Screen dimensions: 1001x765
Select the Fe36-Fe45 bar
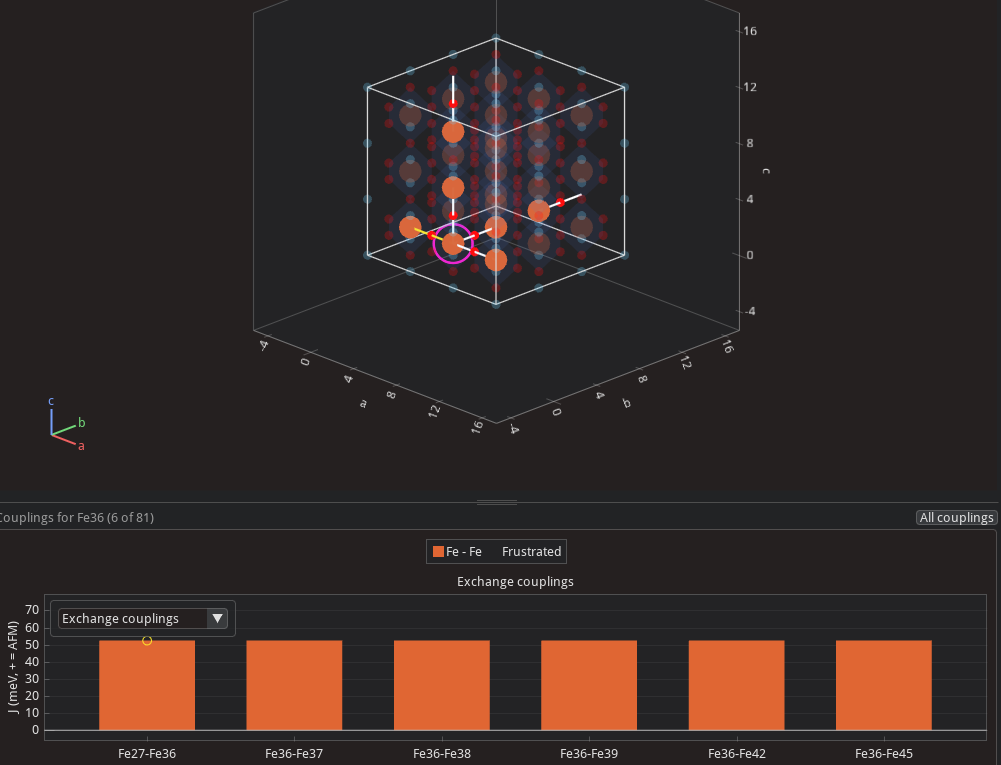(x=884, y=685)
